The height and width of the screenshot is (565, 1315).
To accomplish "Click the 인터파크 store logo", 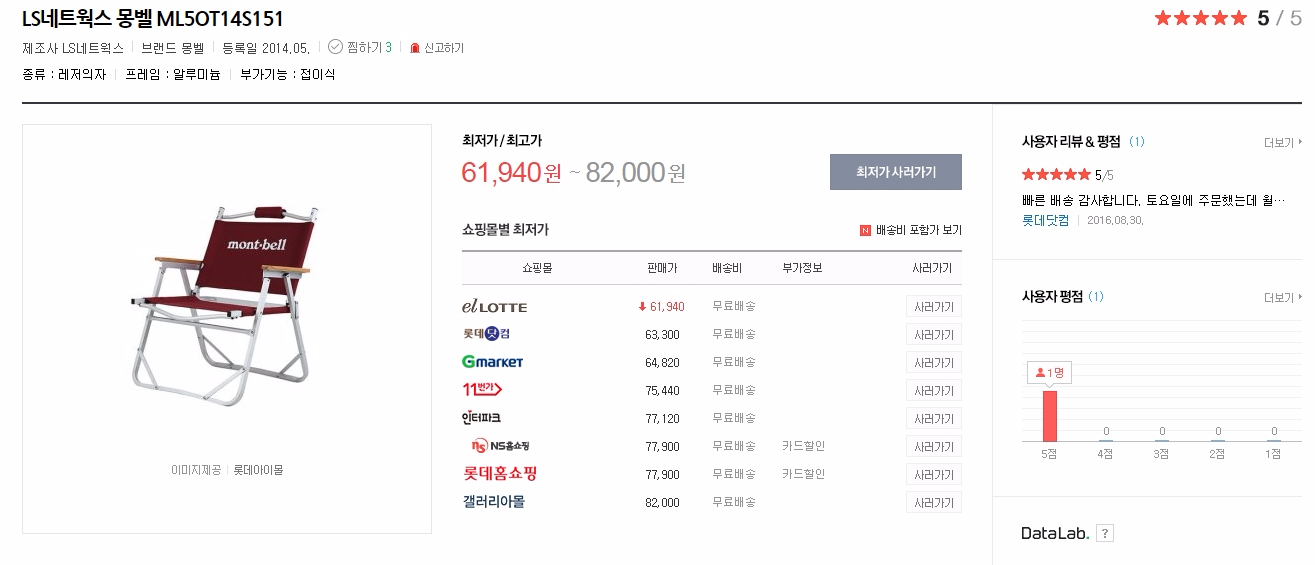I will [x=481, y=418].
